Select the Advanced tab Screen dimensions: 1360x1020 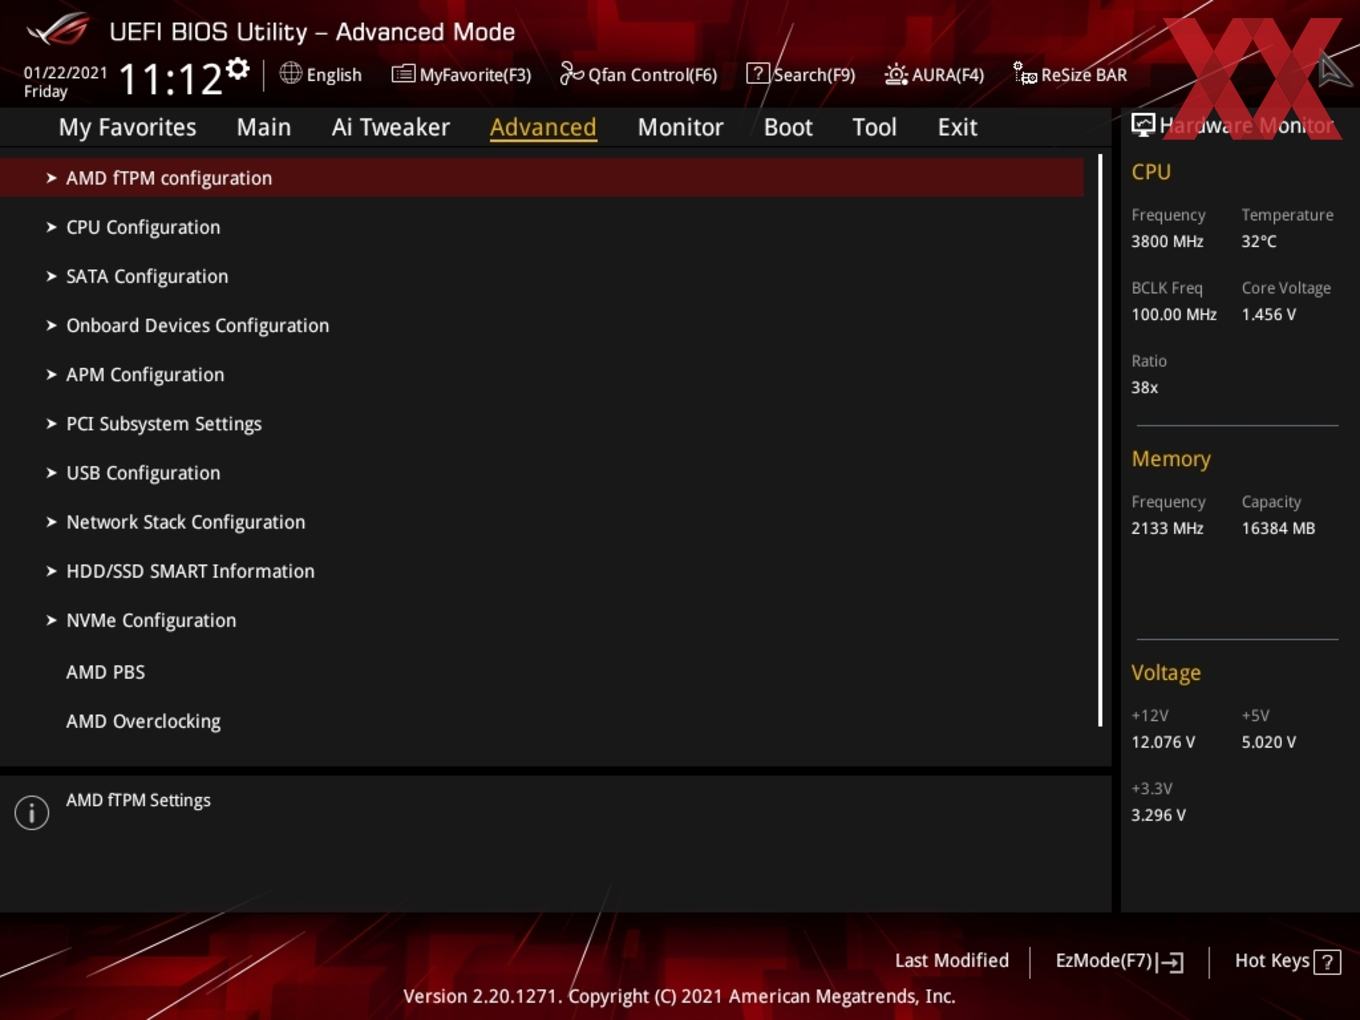point(543,127)
